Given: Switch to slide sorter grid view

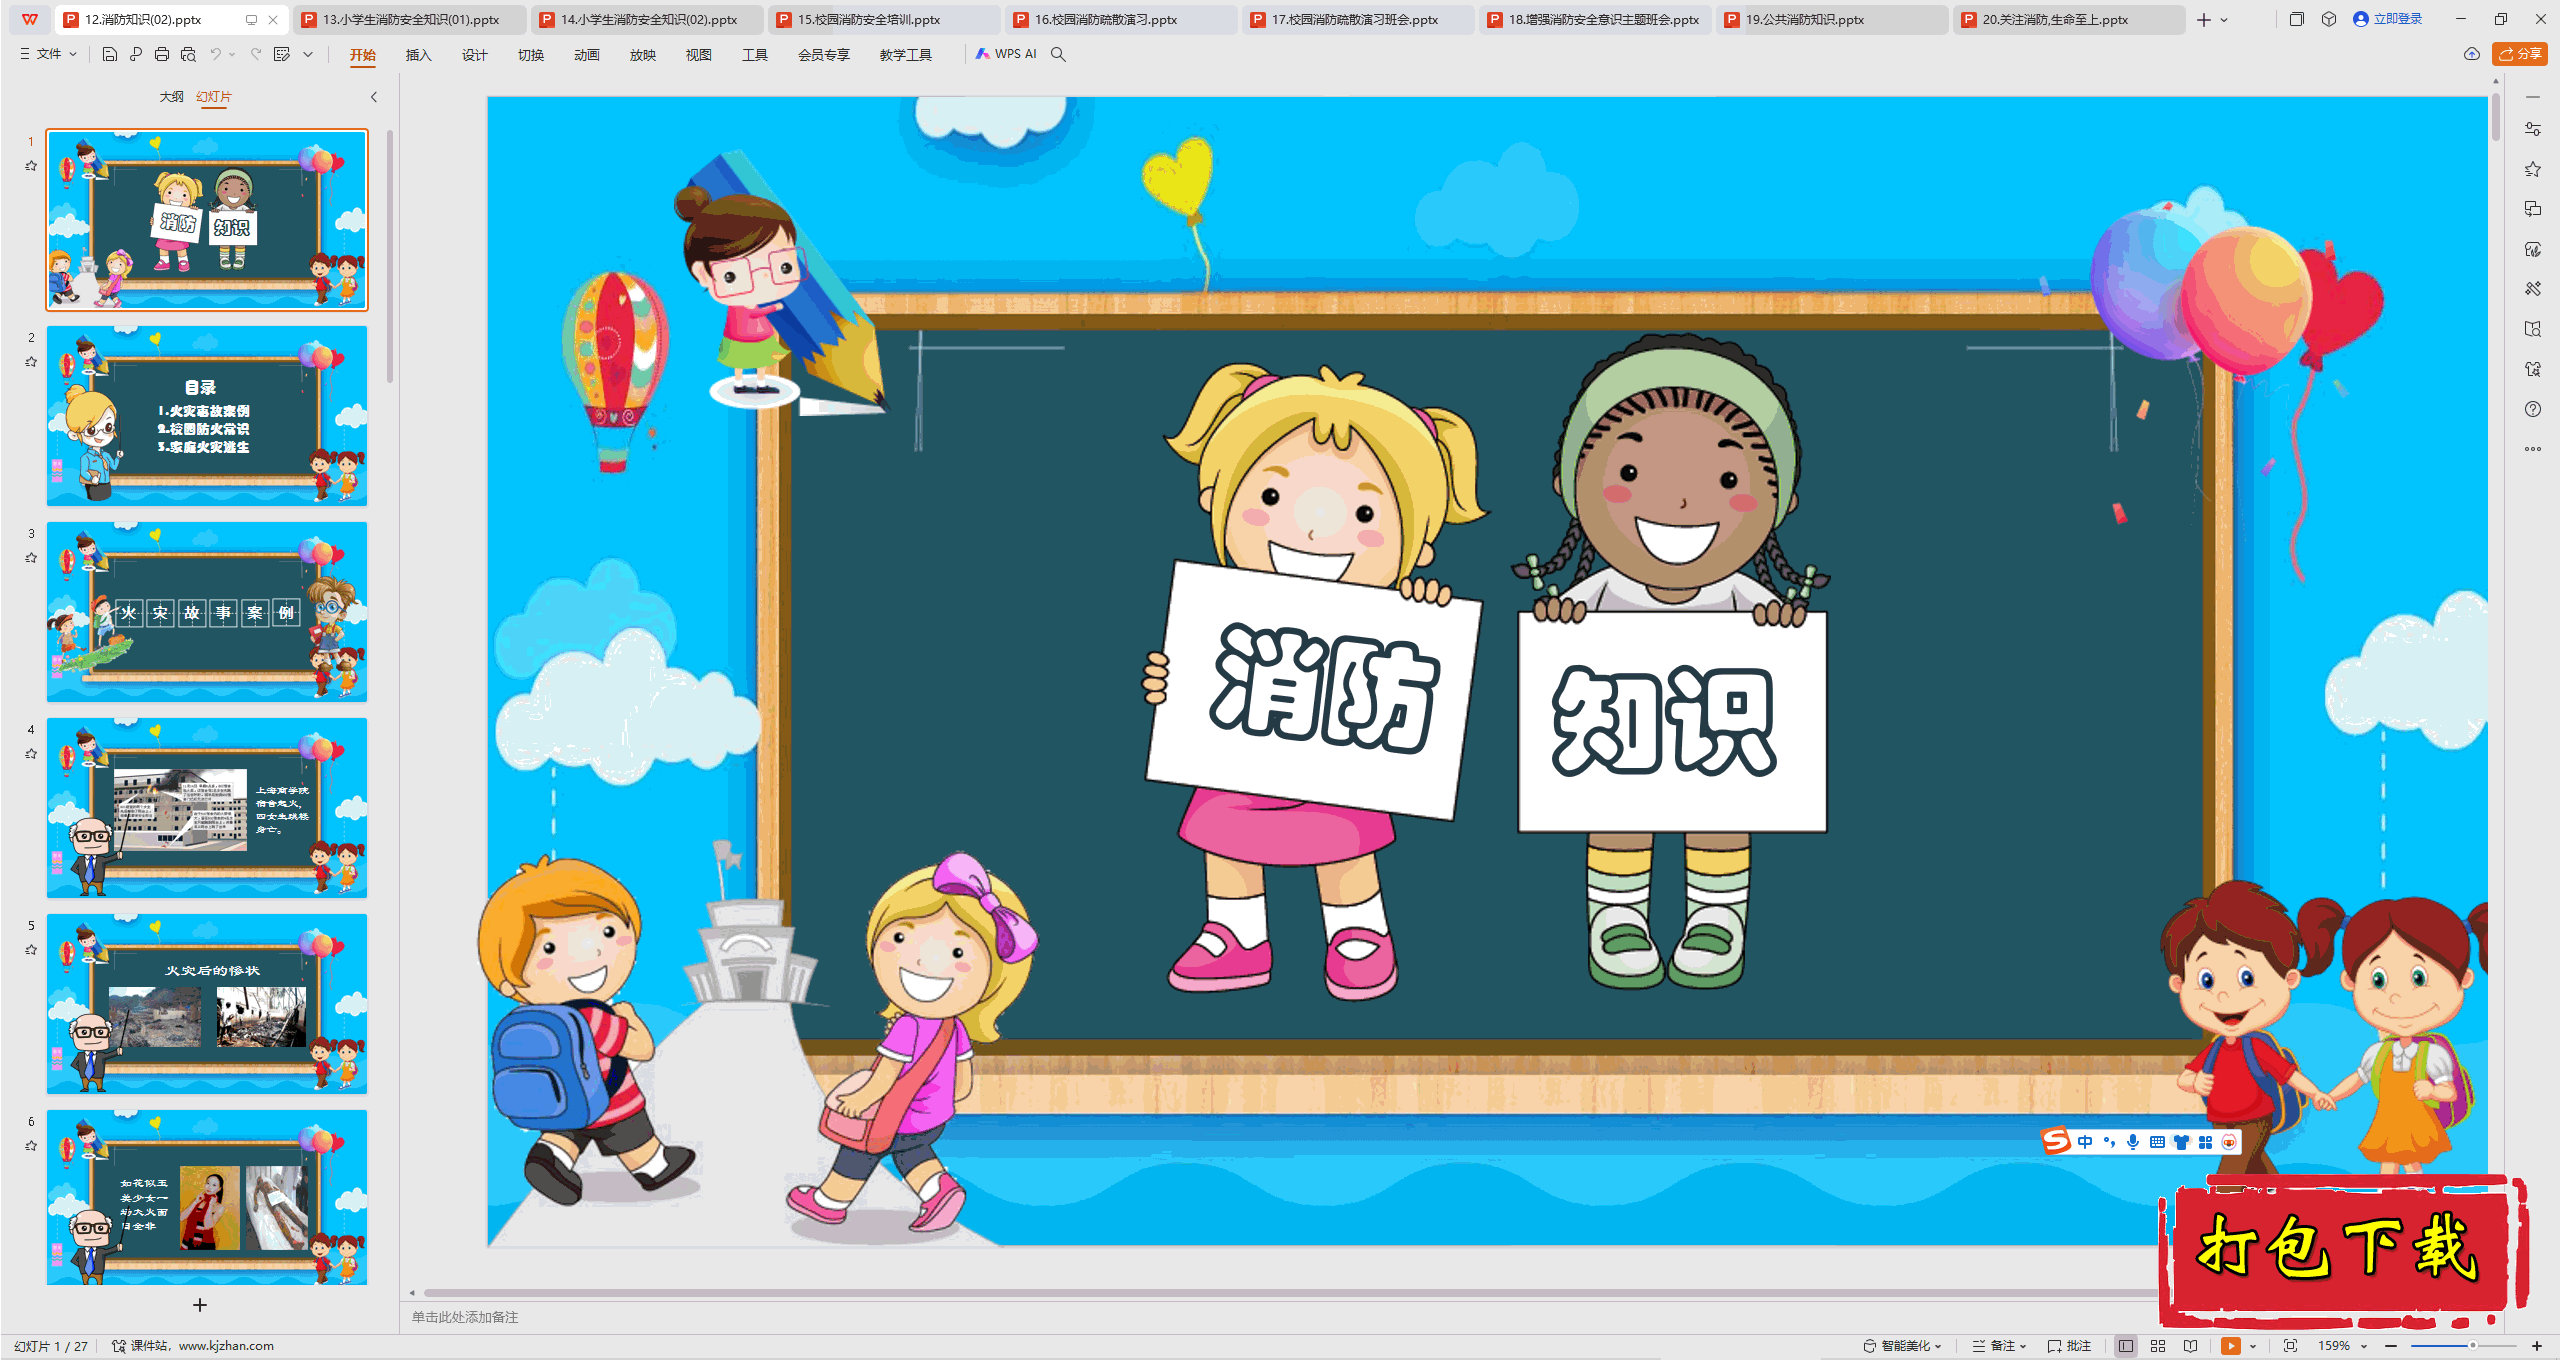Looking at the screenshot, I should pos(2158,1346).
